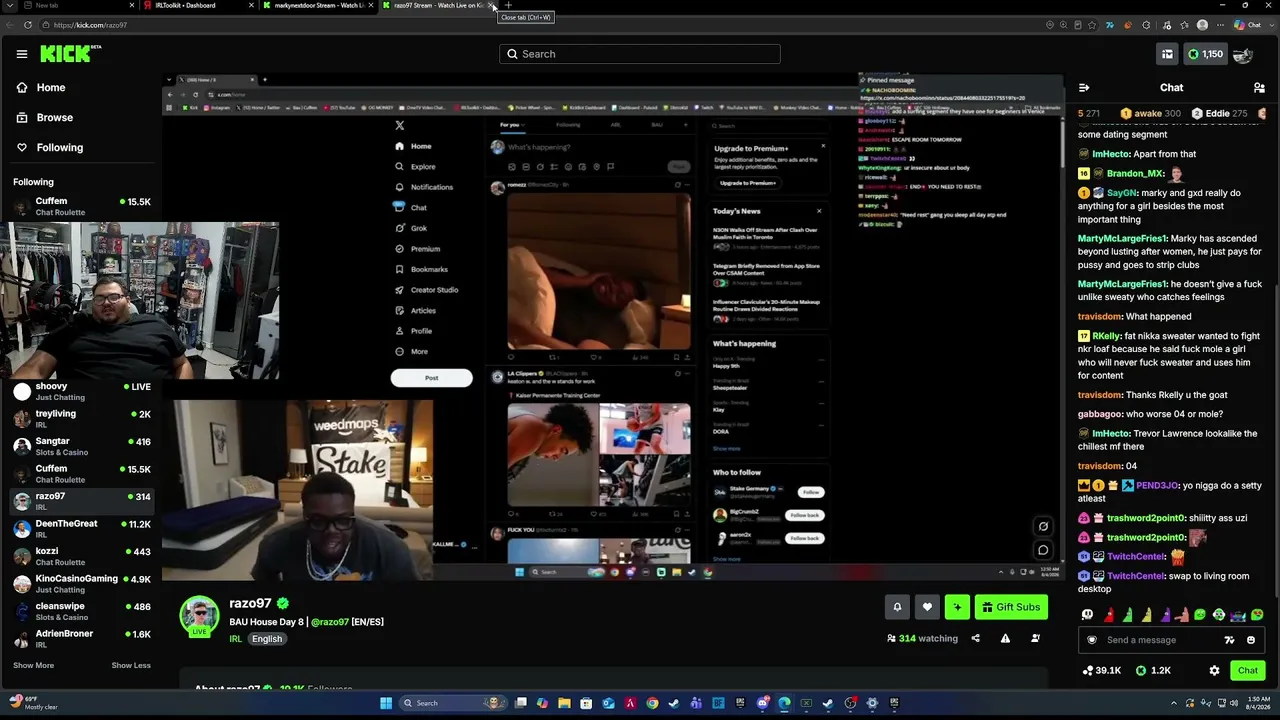
Task: Go back in the browser
Action: point(10,25)
